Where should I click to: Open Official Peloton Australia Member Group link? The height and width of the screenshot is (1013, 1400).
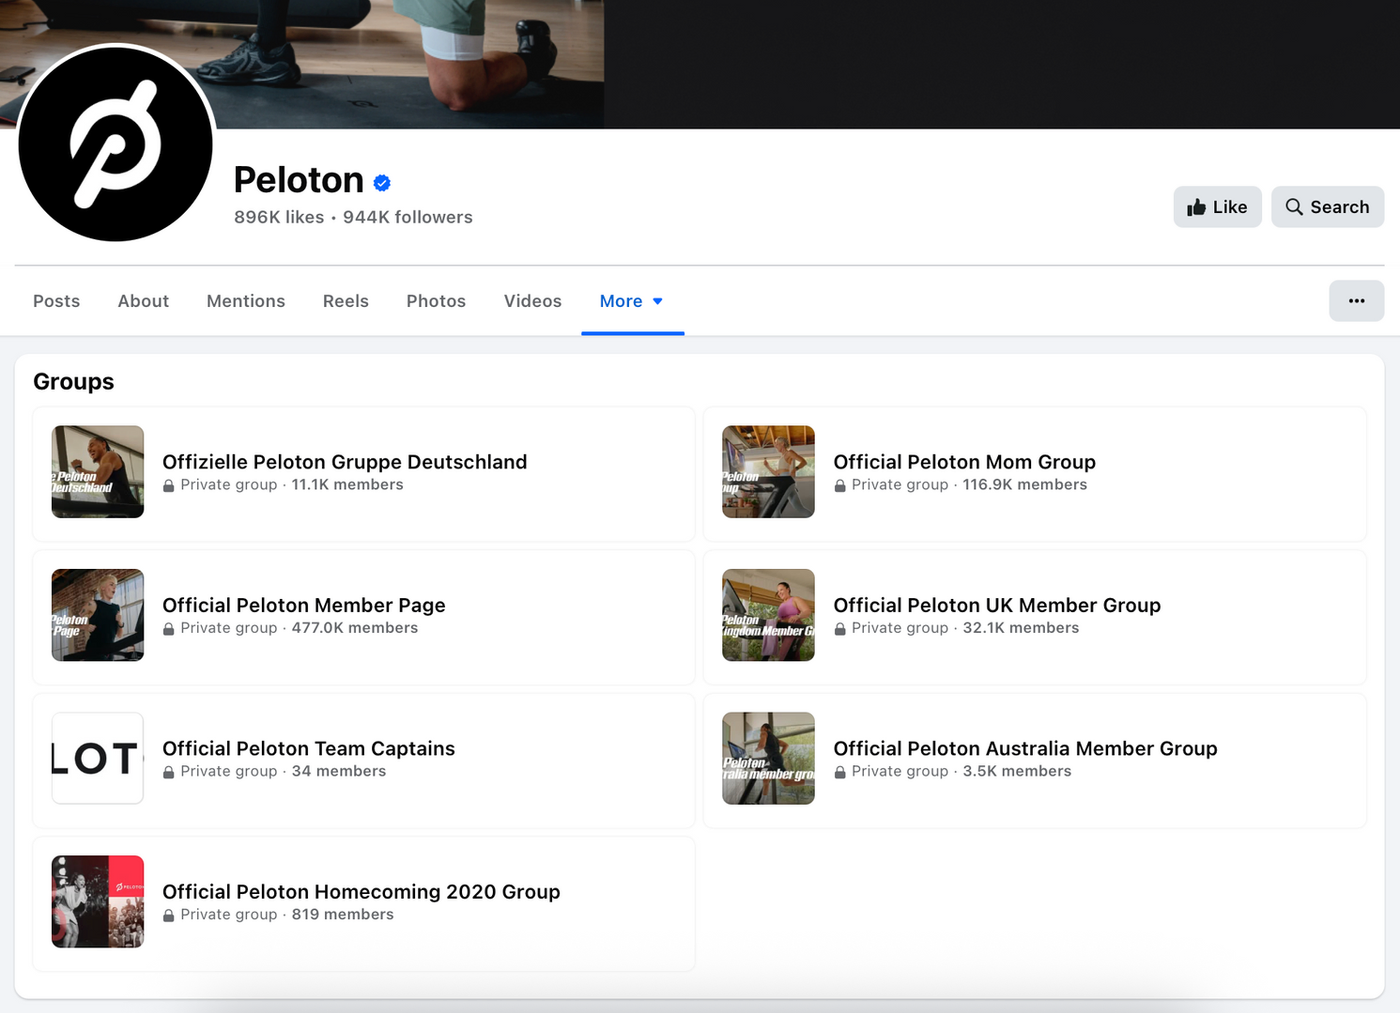point(1026,748)
